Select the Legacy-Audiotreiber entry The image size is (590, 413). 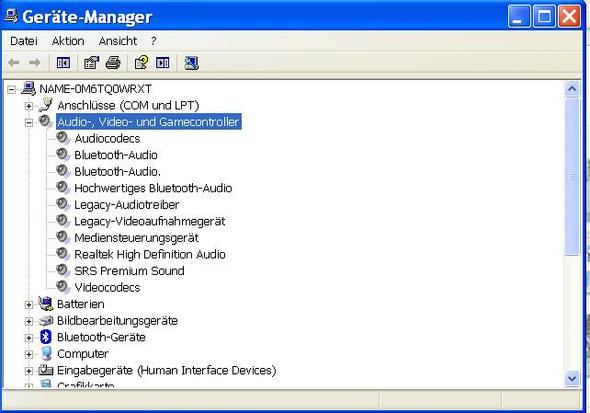[x=126, y=205]
